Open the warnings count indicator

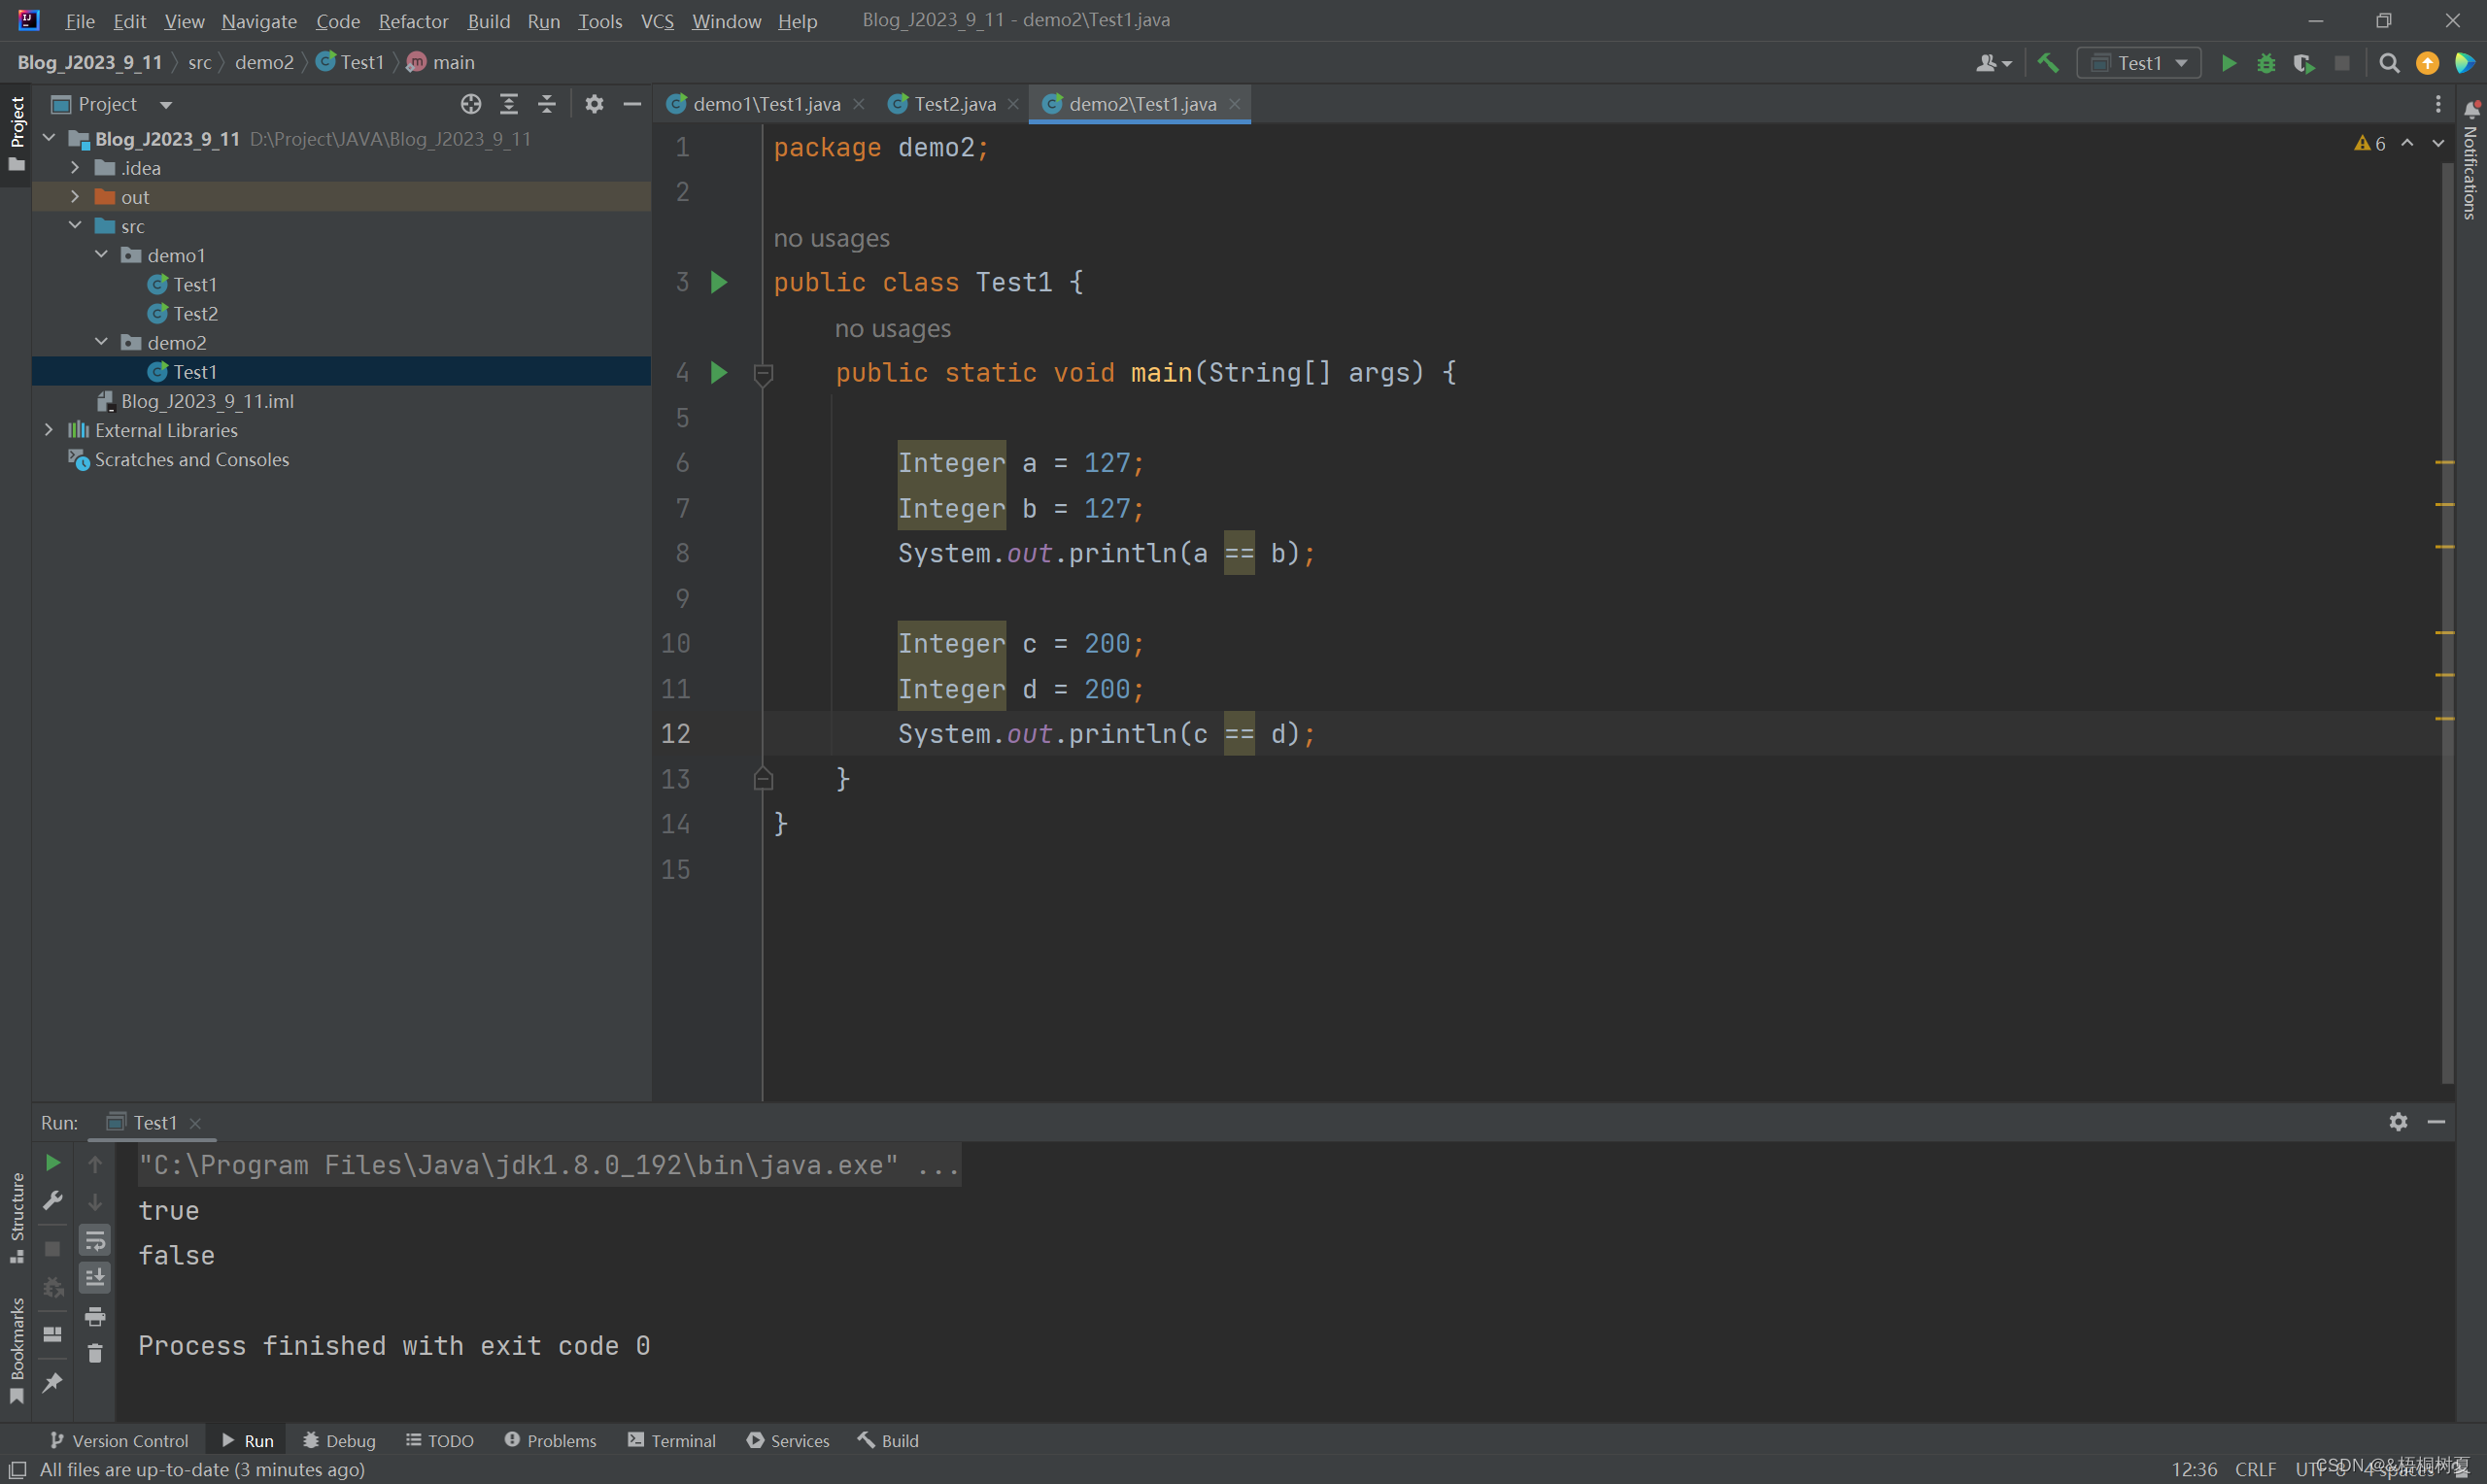click(x=2370, y=143)
